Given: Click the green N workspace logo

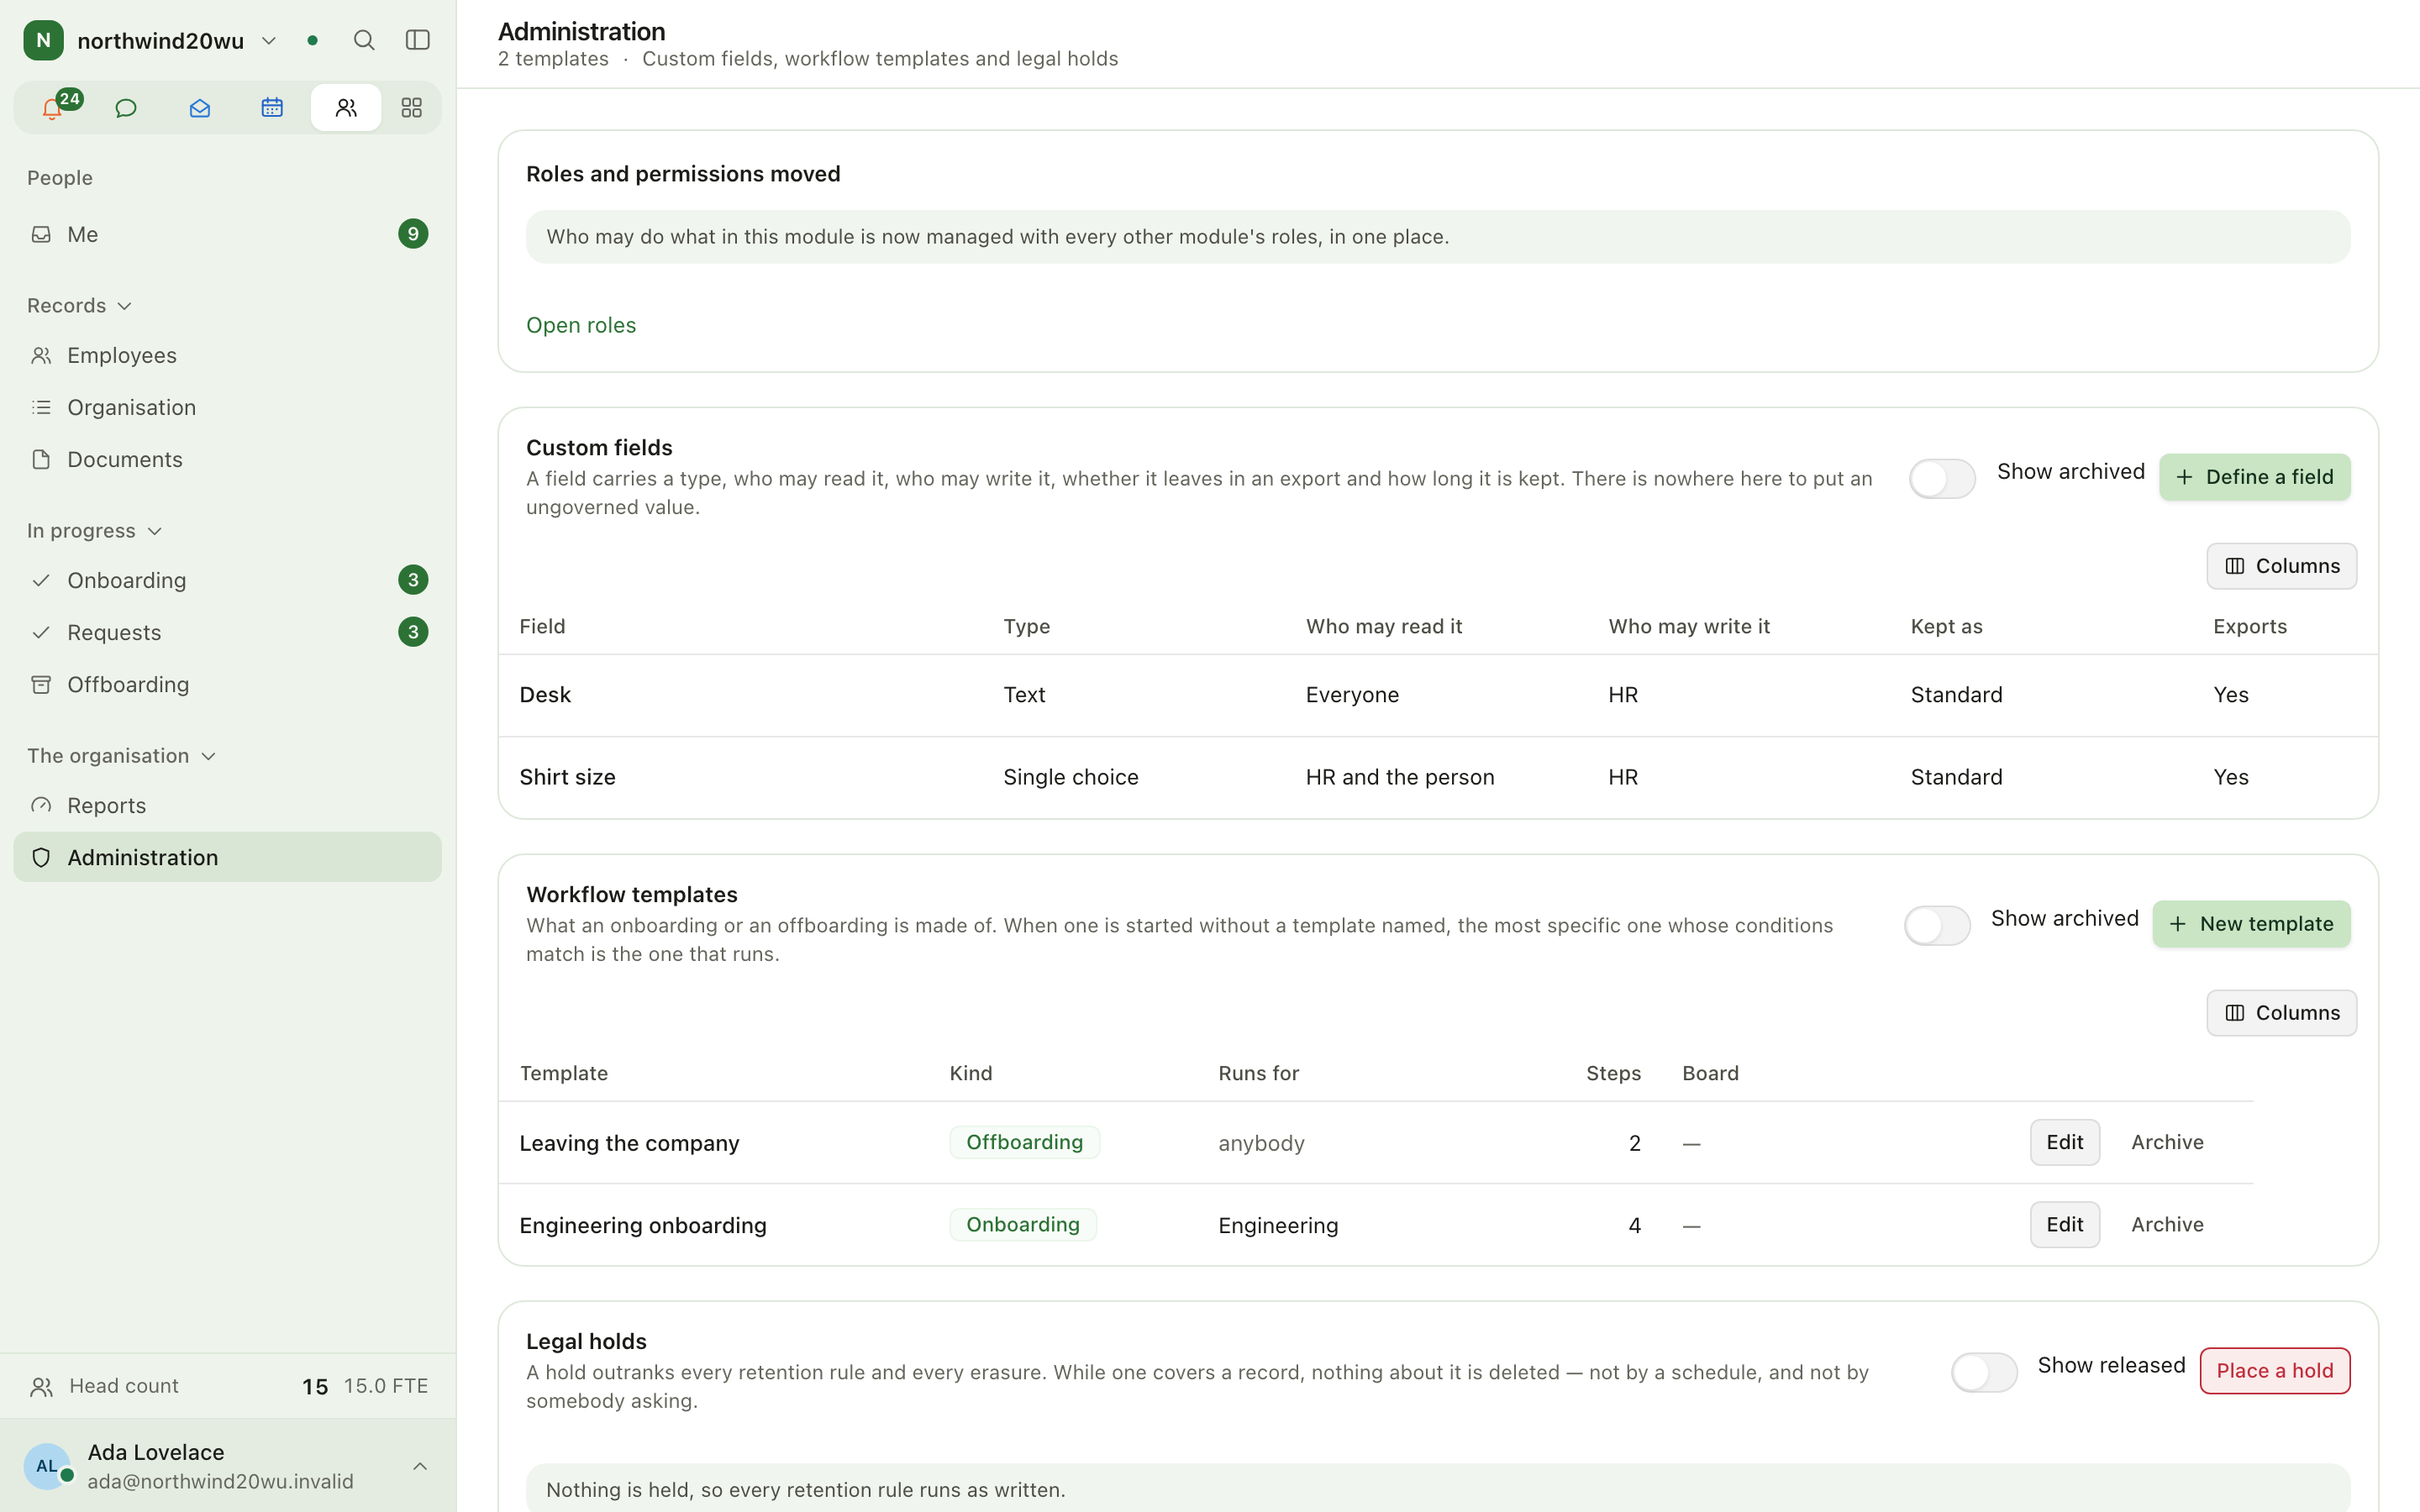Looking at the screenshot, I should tap(44, 40).
